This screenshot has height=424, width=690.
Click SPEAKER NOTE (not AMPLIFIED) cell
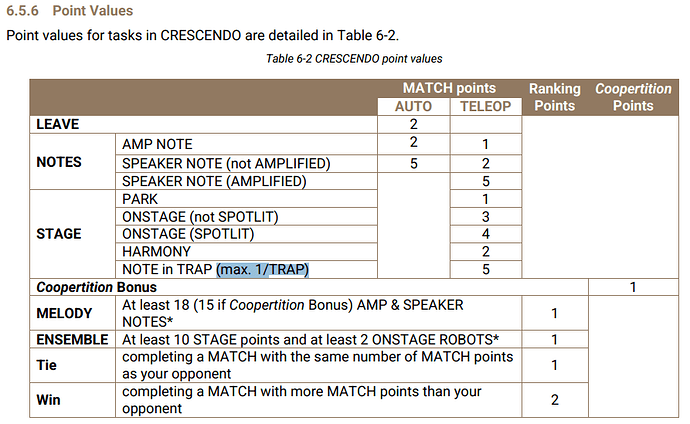[x=246, y=164]
